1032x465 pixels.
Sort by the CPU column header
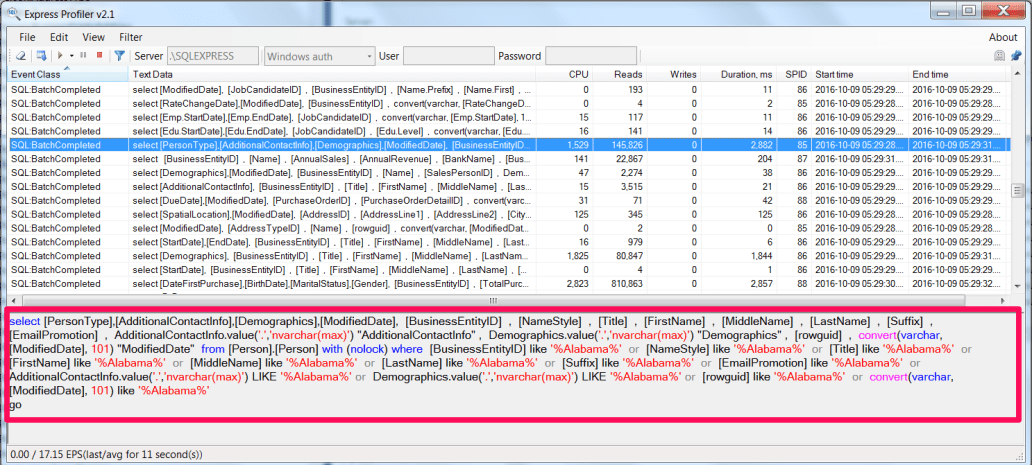[x=565, y=74]
